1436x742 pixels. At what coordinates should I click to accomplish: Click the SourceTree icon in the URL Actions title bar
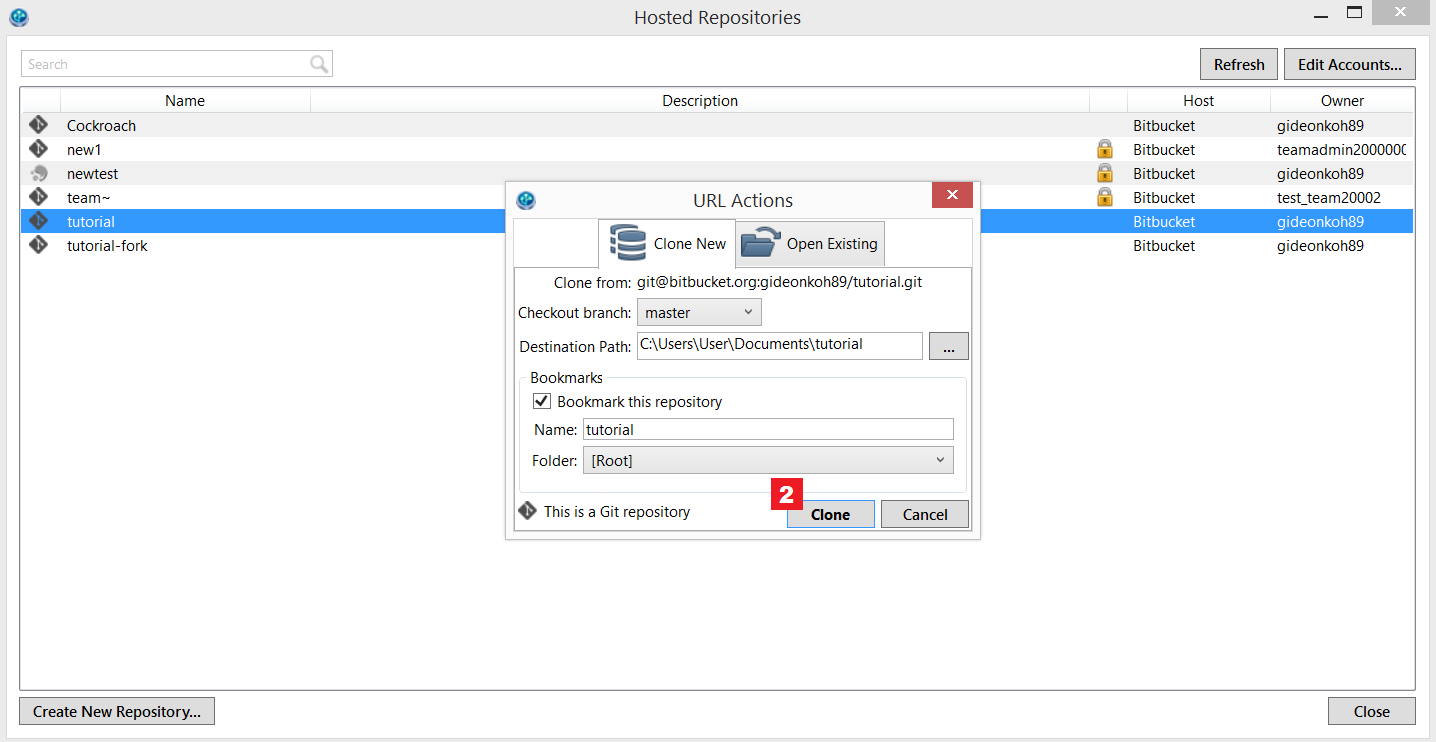pos(526,200)
